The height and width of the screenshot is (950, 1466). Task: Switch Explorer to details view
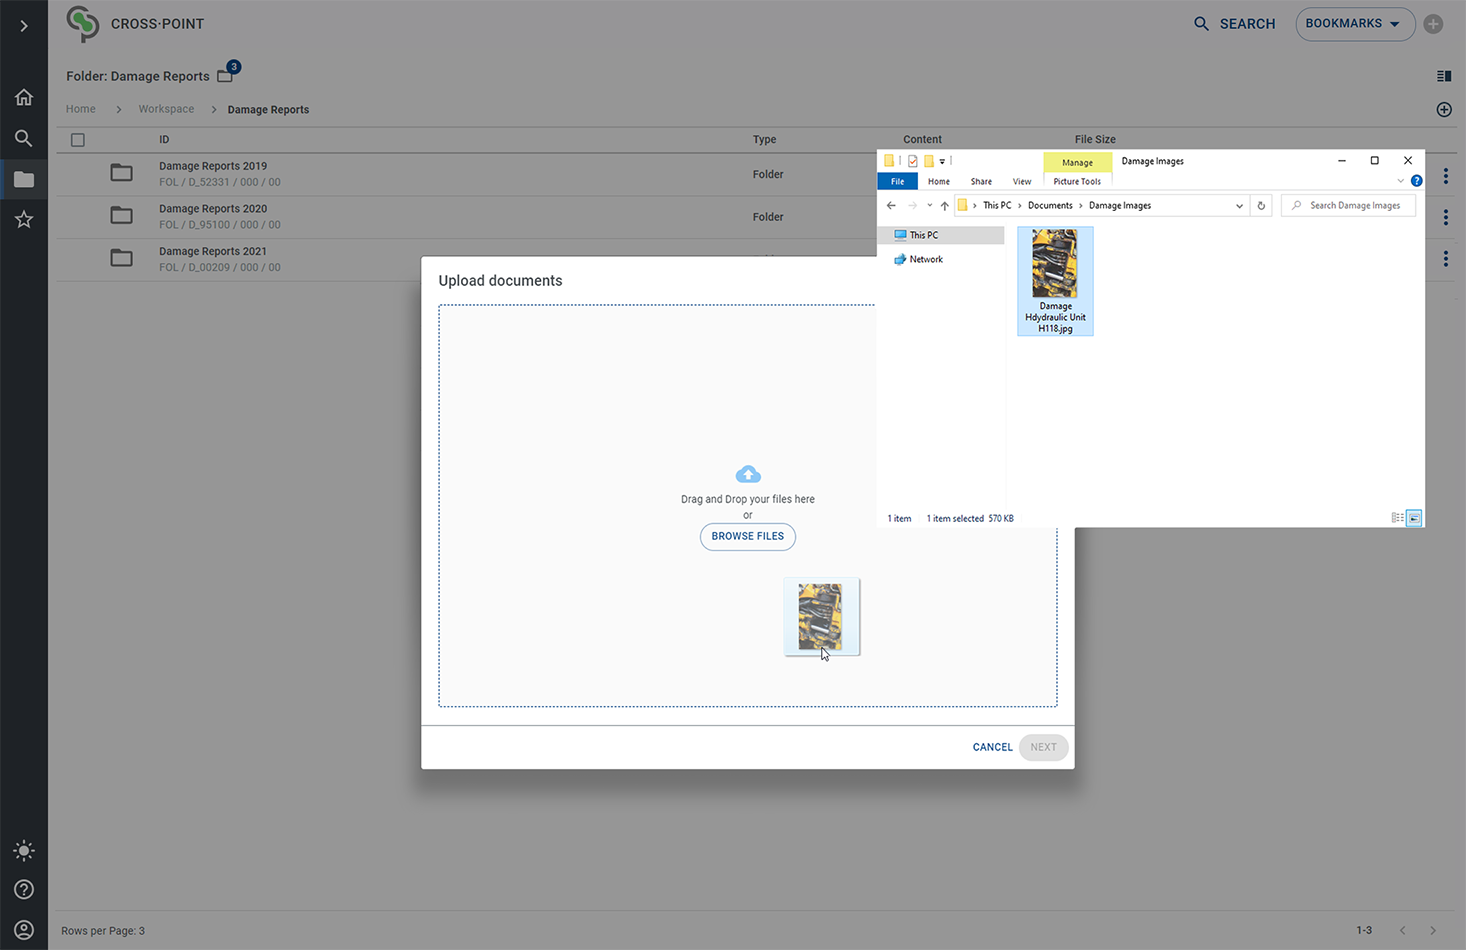[x=1397, y=518]
